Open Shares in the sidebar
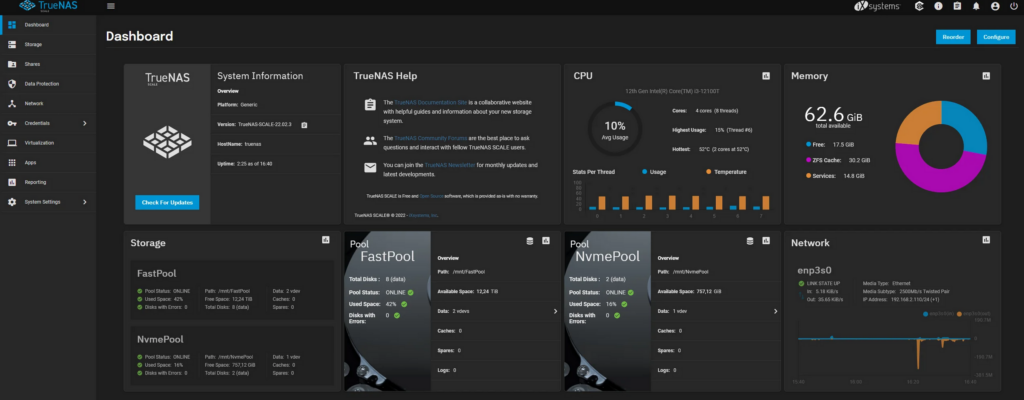 click(48, 64)
